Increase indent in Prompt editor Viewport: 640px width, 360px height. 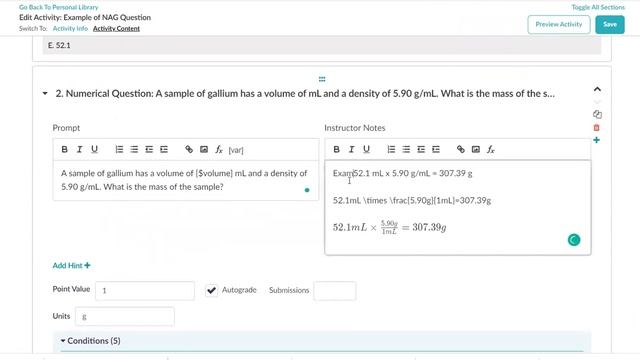point(164,149)
